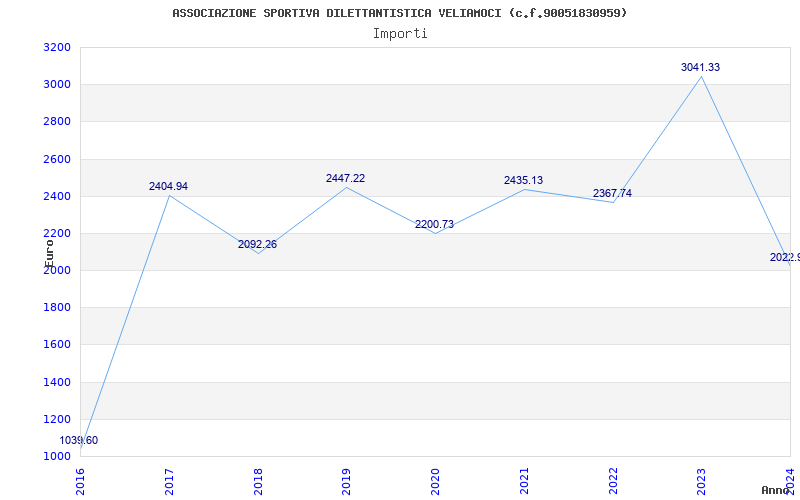The width and height of the screenshot is (800, 500).
Task: Select the 2019 x-axis year label
Action: click(x=346, y=481)
